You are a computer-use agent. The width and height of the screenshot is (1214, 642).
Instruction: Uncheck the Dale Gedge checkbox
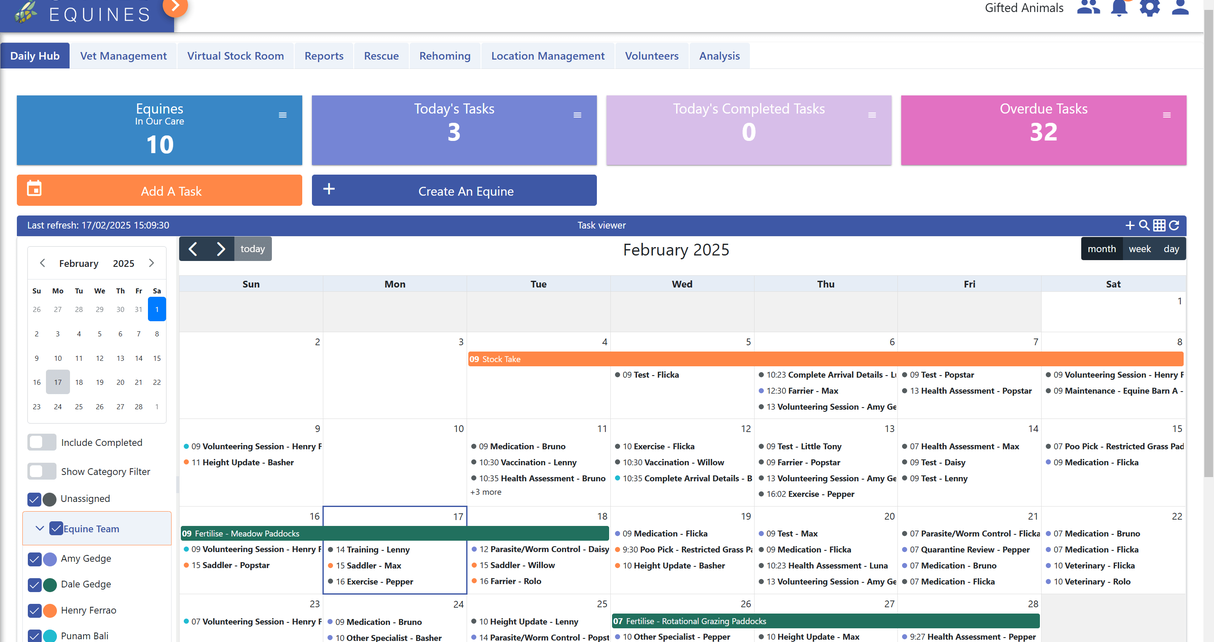34,585
